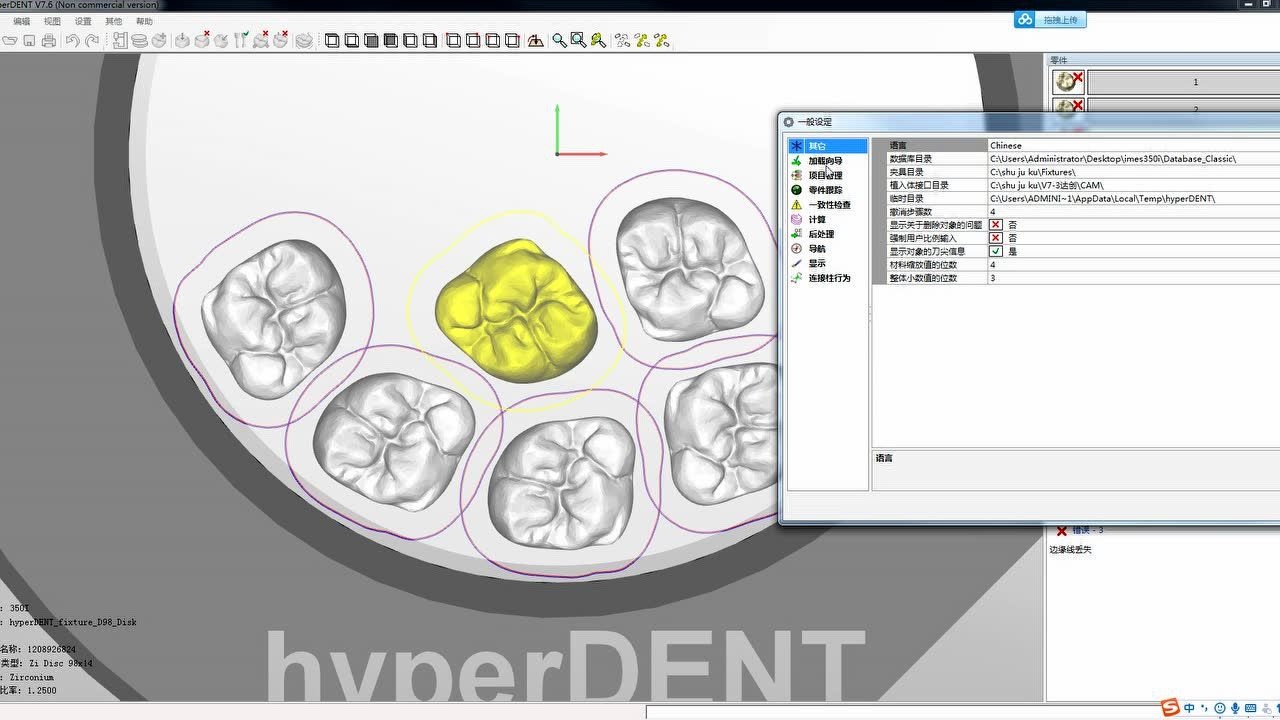Open the 其他 menu from the menu bar
The height and width of the screenshot is (720, 1280).
(x=115, y=20)
